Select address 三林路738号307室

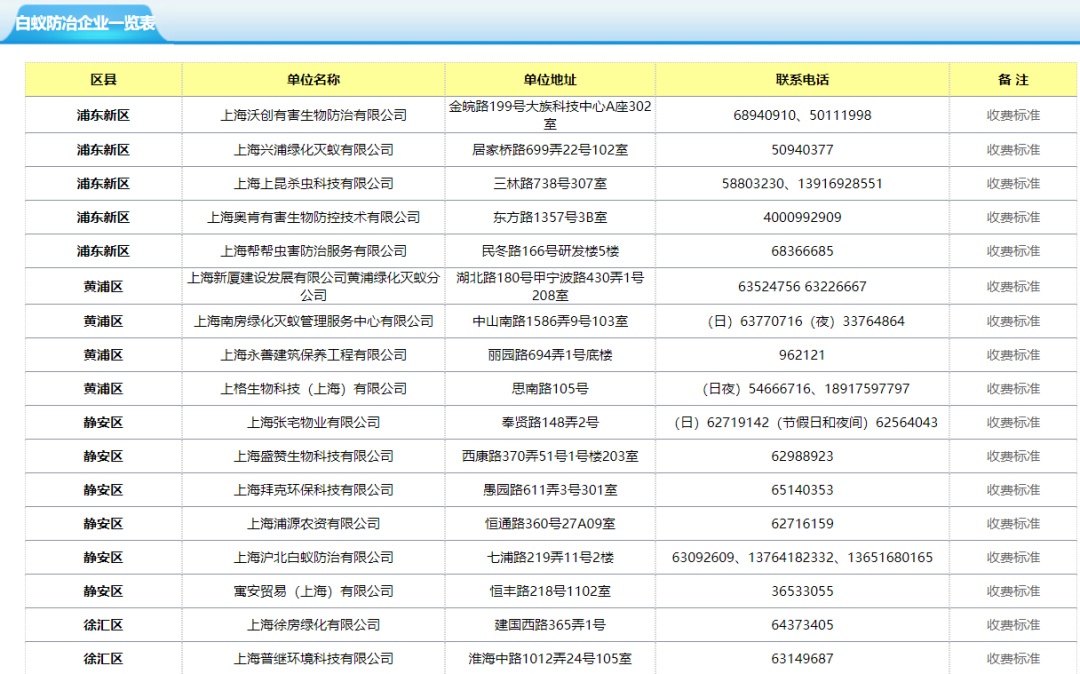point(550,183)
